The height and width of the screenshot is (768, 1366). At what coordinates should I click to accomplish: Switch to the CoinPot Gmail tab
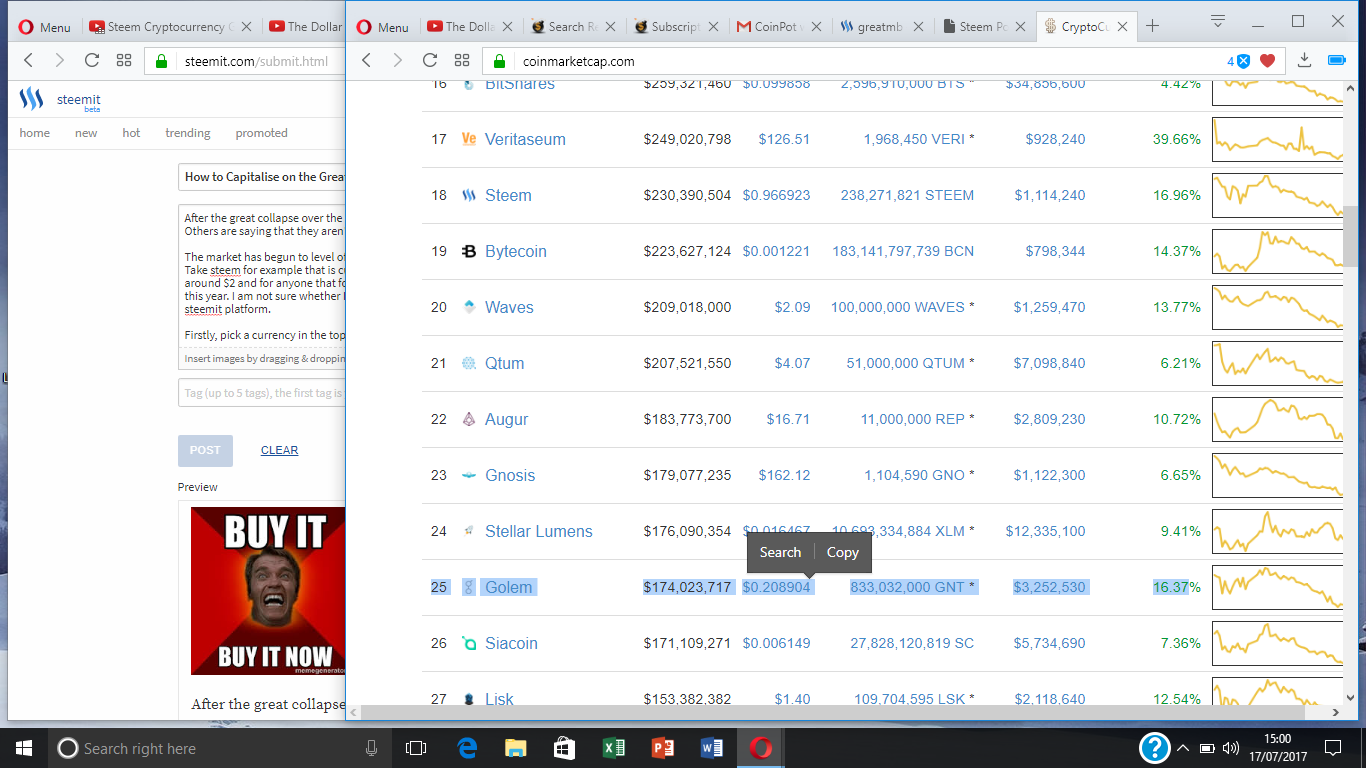click(x=777, y=27)
